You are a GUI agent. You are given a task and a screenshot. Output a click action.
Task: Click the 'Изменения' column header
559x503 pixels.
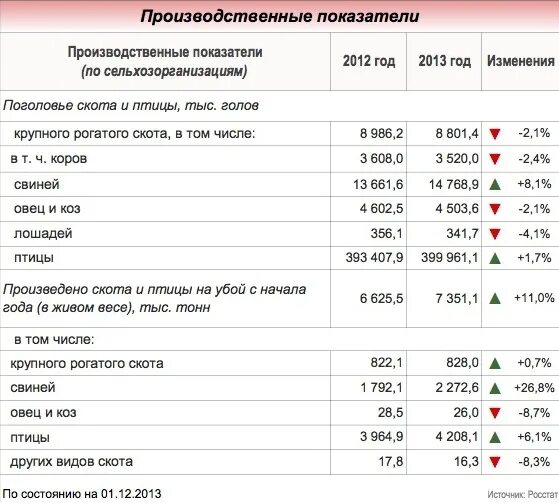521,61
